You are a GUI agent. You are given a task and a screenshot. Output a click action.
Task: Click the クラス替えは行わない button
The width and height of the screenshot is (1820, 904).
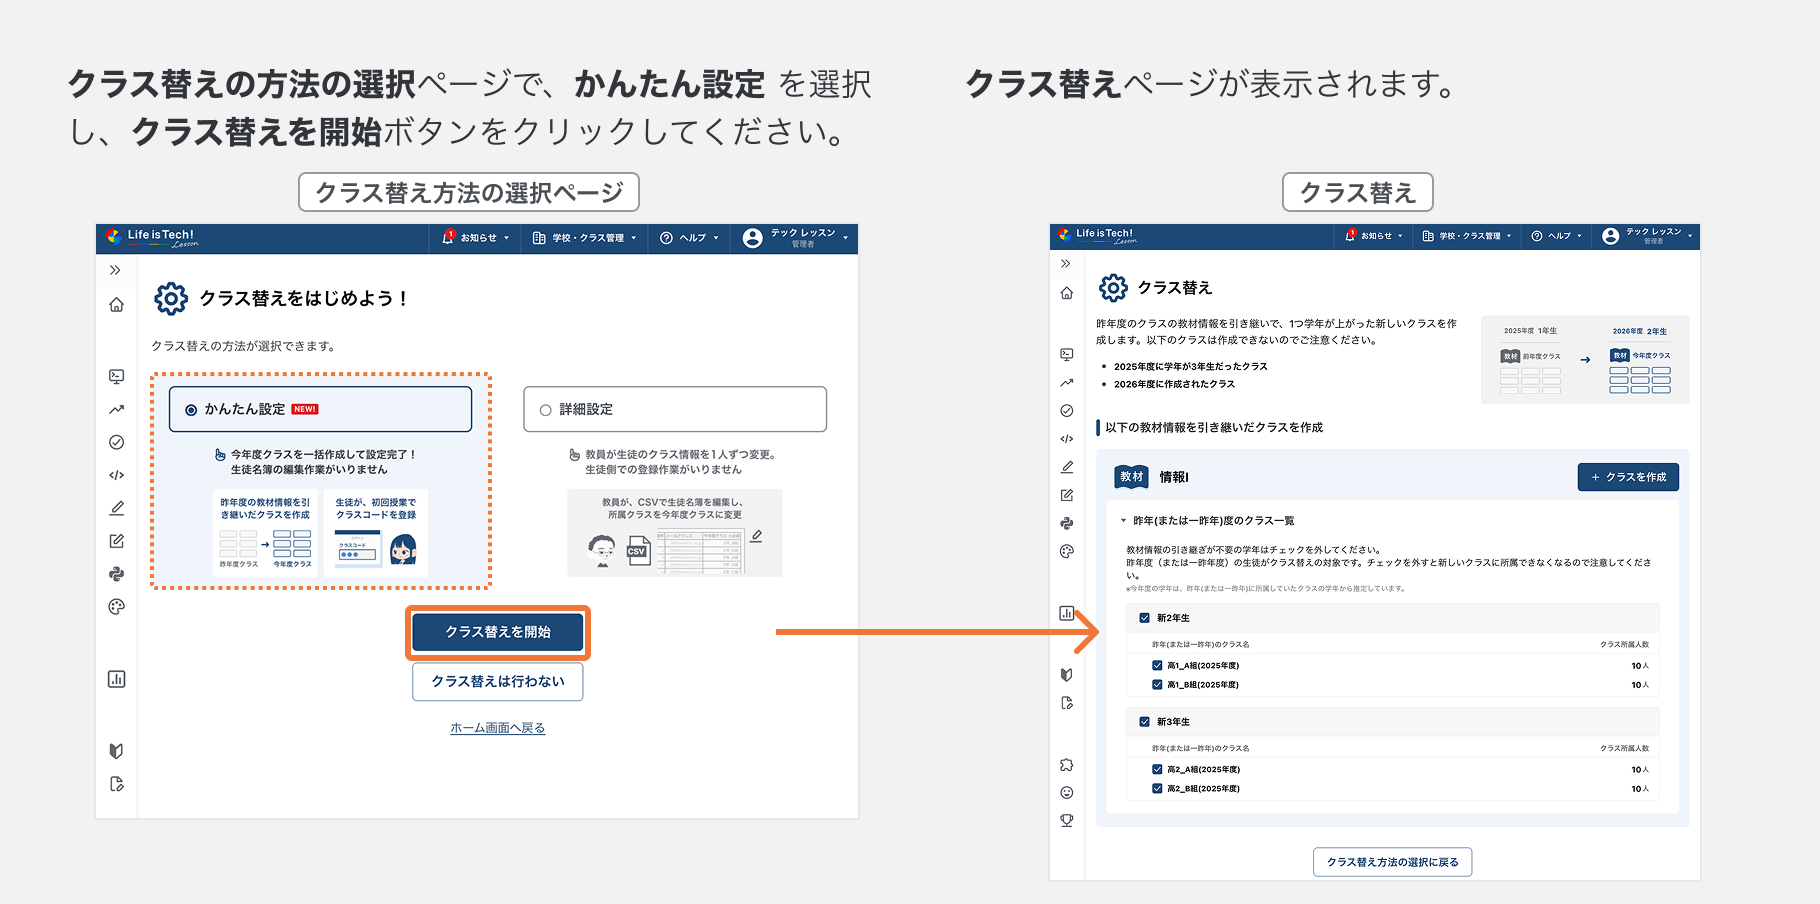tap(498, 681)
